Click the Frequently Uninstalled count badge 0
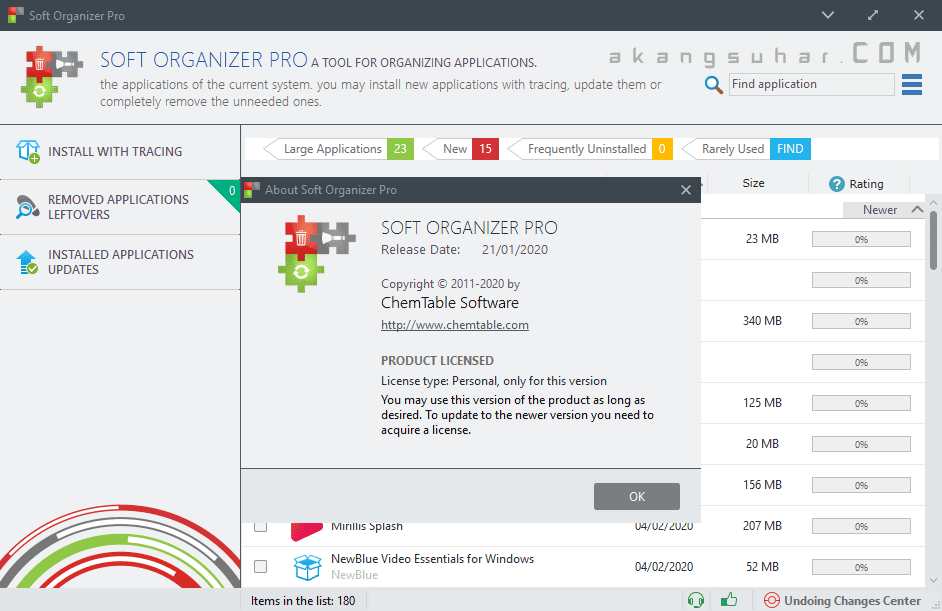Image resolution: width=942 pixels, height=611 pixels. tap(662, 149)
